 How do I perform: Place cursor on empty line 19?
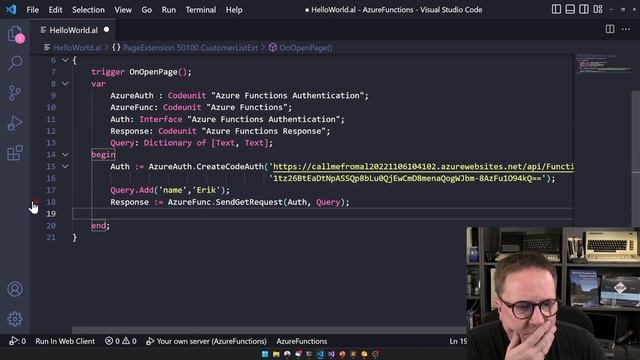pyautogui.click(x=322, y=214)
